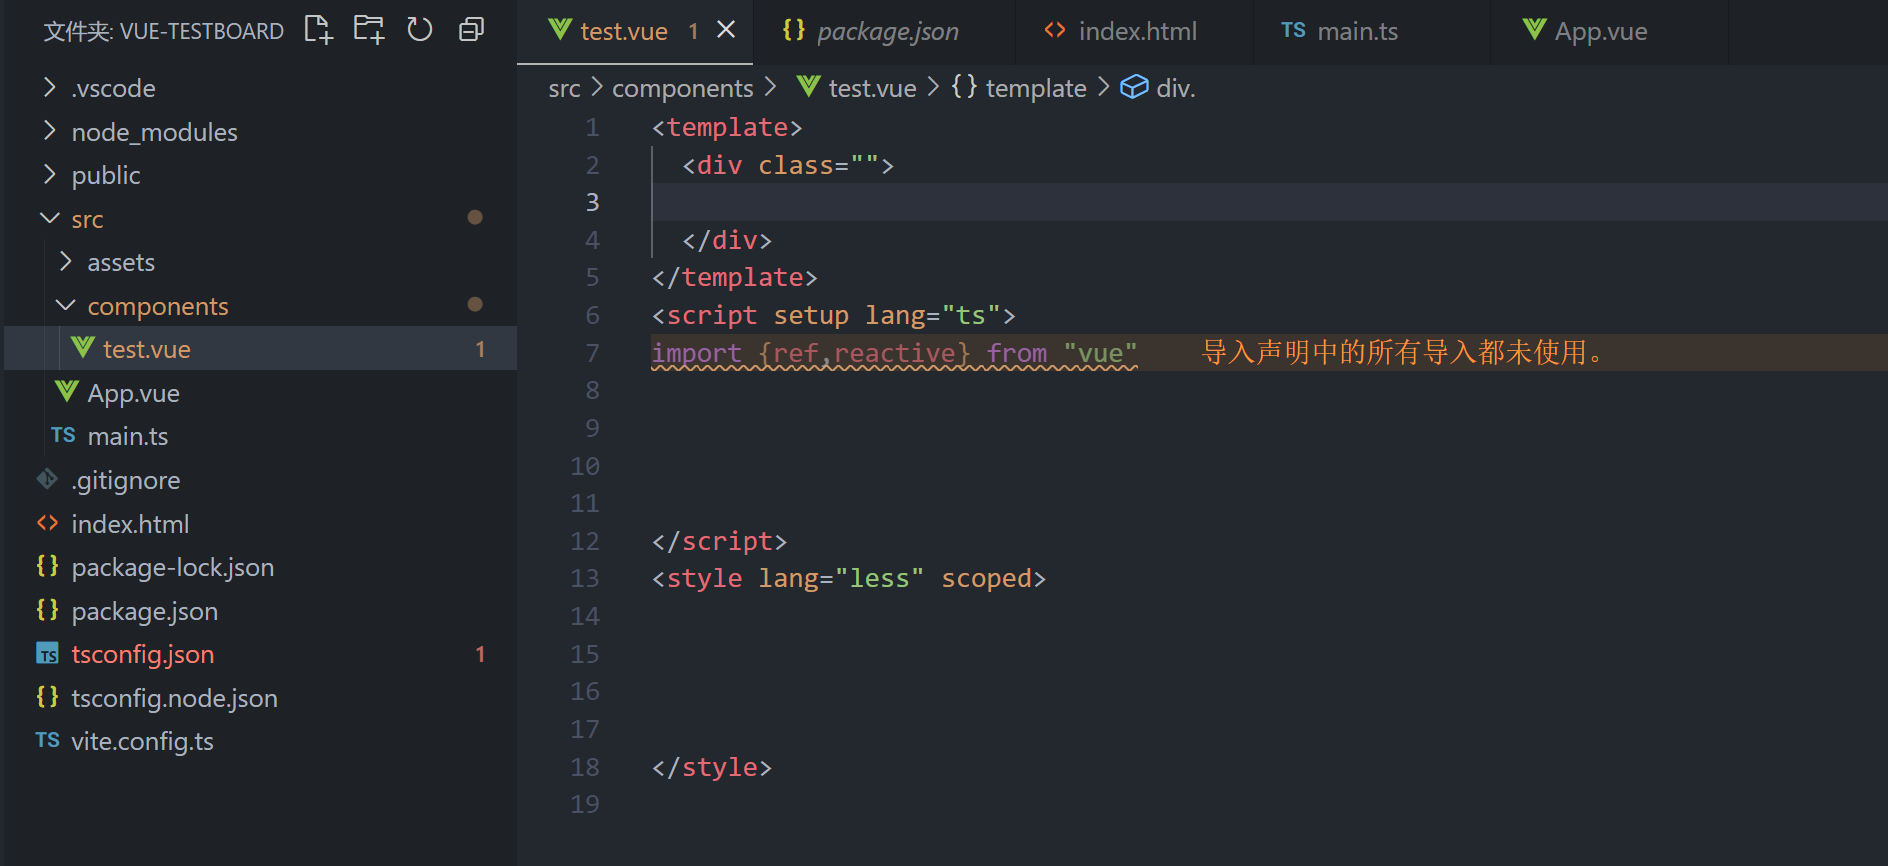Close the test.vue tab
The width and height of the screenshot is (1888, 866).
click(726, 30)
